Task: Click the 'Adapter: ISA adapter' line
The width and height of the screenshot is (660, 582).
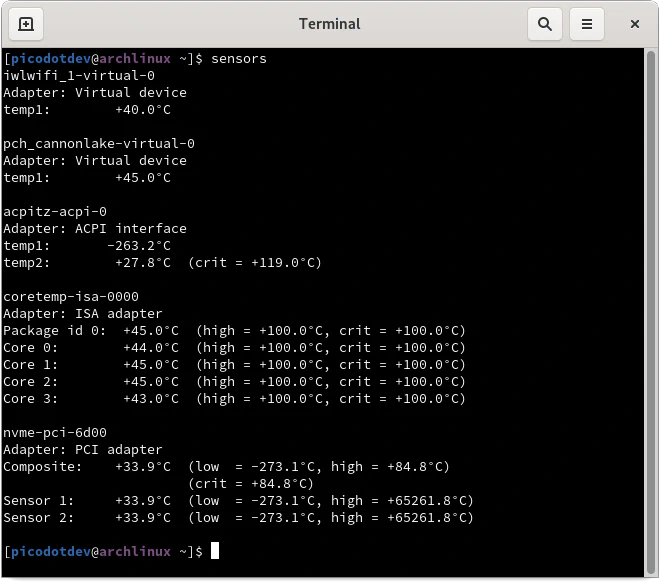Action: (83, 313)
